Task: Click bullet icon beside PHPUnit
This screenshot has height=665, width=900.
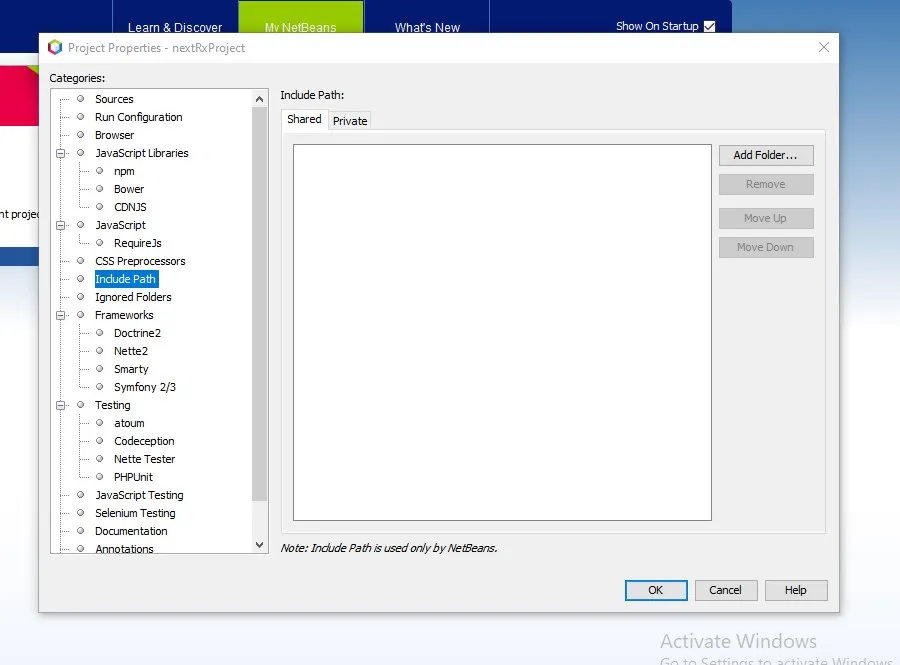Action: tap(99, 476)
